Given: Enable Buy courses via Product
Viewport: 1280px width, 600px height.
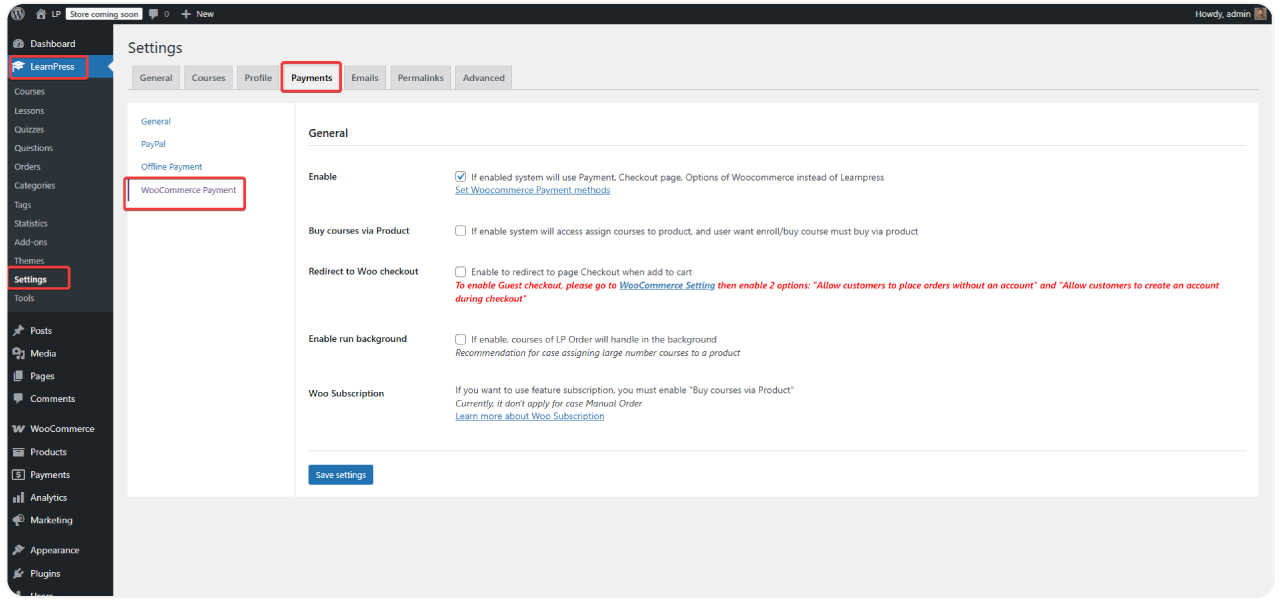Looking at the screenshot, I should coord(460,231).
